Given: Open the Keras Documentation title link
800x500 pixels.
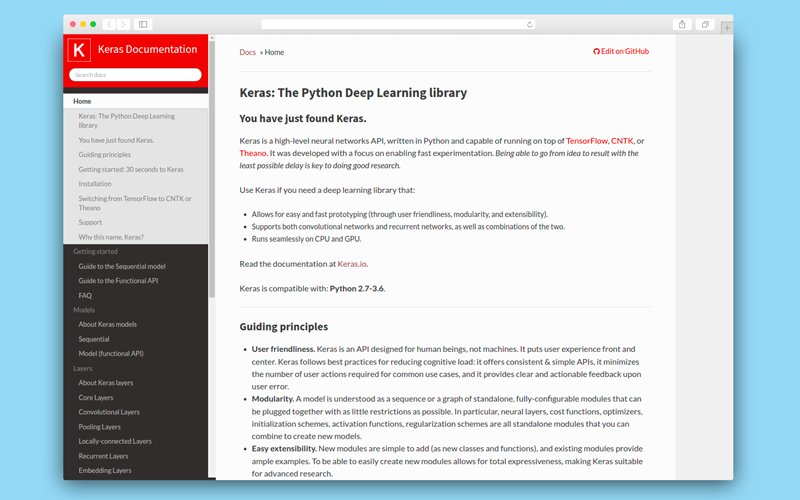Looking at the screenshot, I should [147, 49].
